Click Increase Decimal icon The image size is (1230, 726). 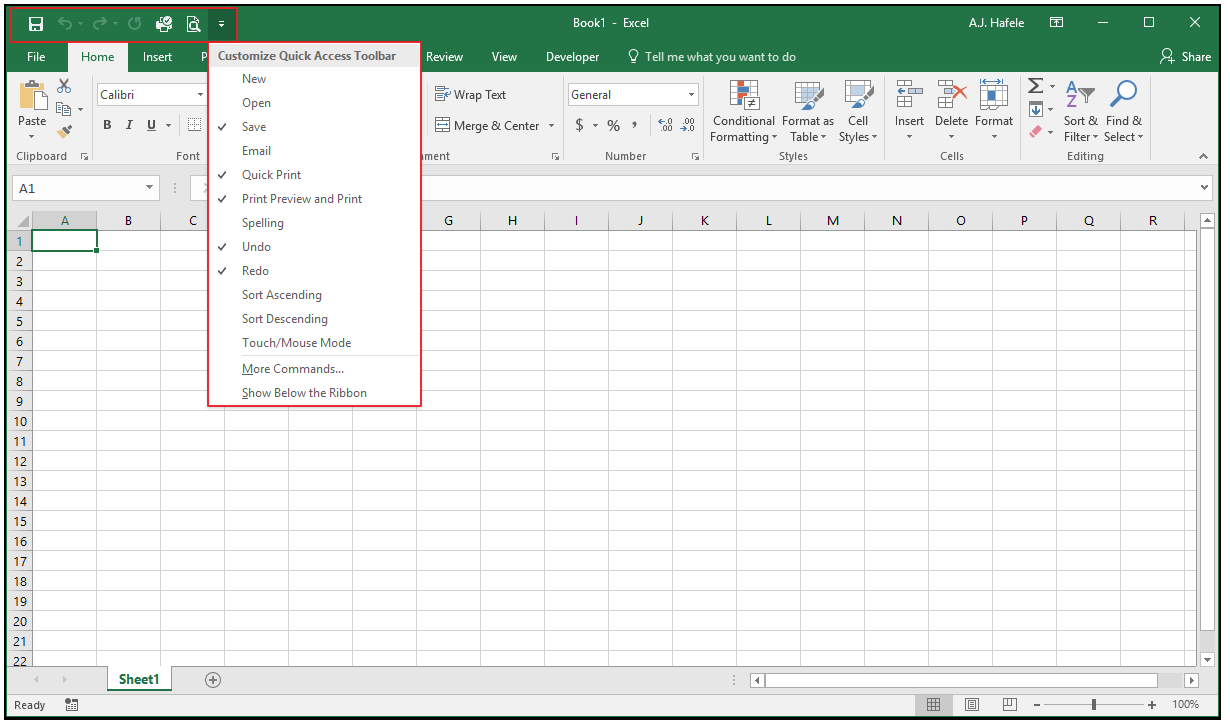coord(665,125)
